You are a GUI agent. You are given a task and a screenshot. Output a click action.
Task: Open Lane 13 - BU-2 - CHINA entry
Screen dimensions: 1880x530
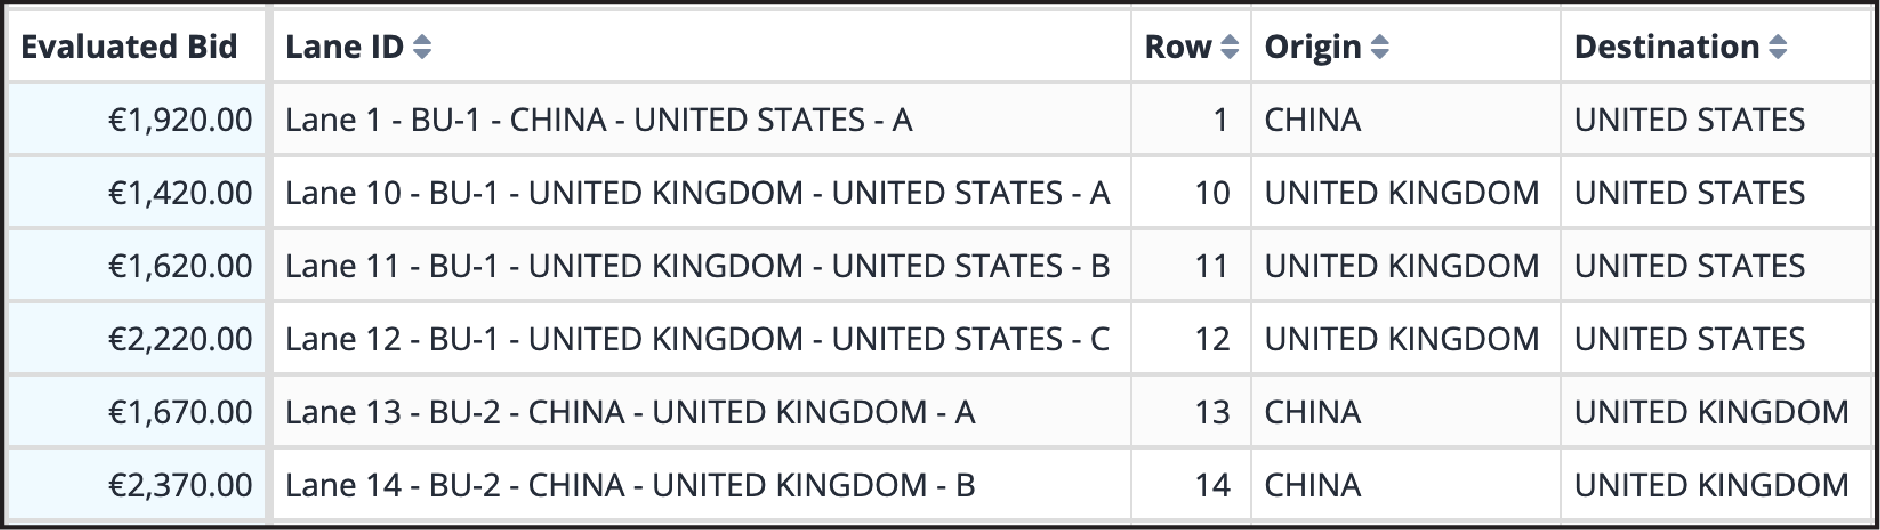(x=629, y=412)
